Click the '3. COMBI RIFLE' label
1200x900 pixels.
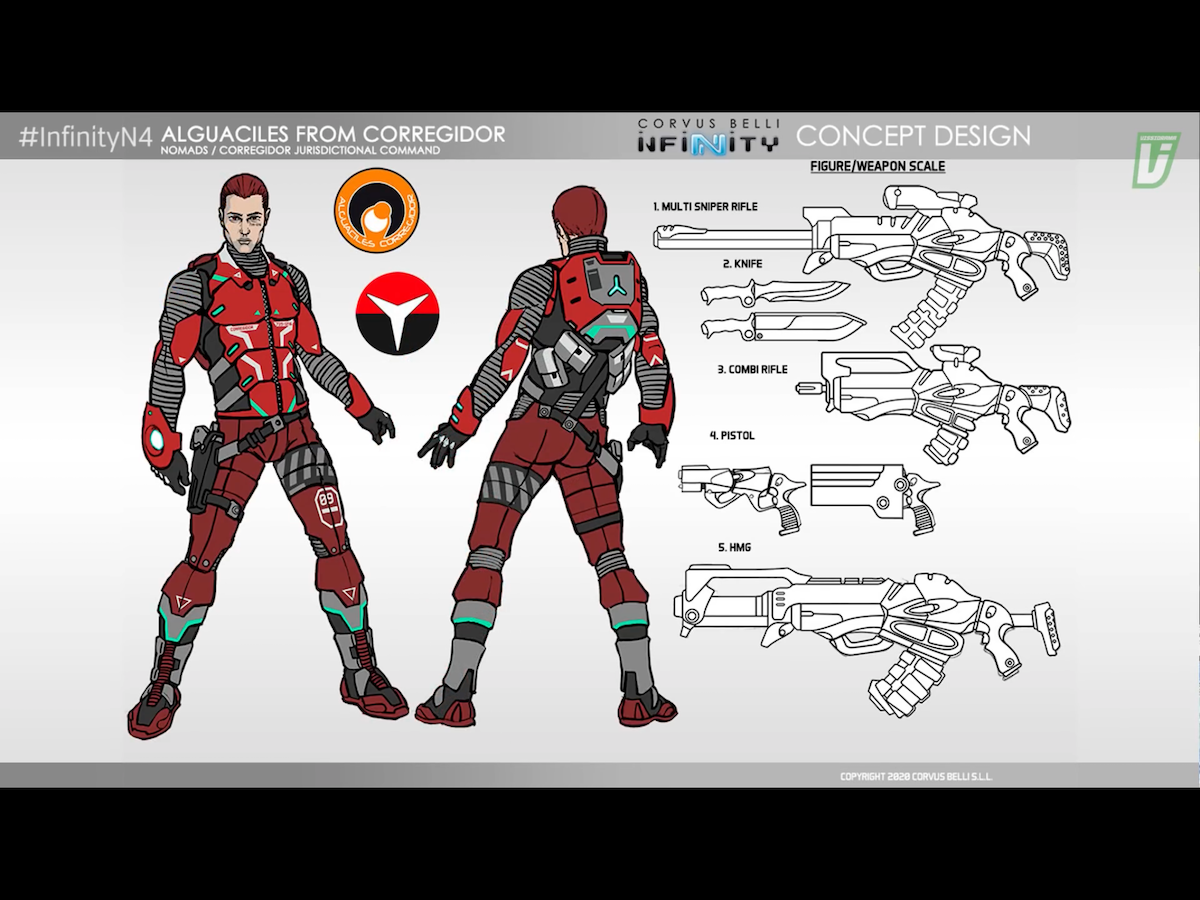point(752,369)
